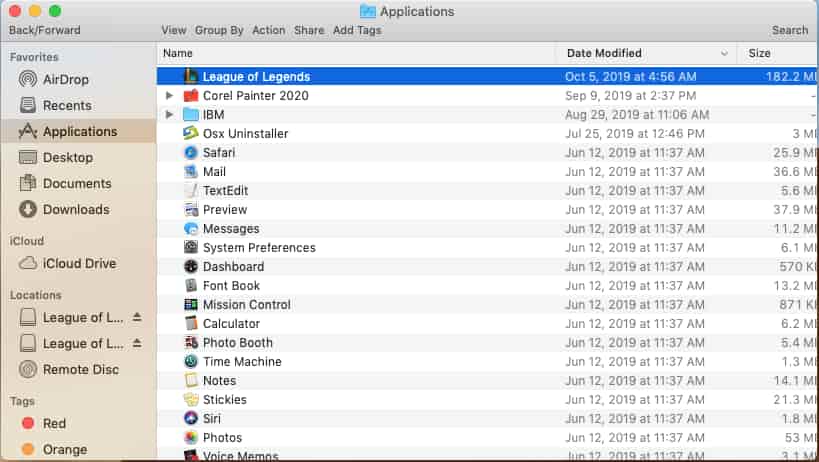Eject the second League of L... volume
The height and width of the screenshot is (462, 819).
click(137, 343)
